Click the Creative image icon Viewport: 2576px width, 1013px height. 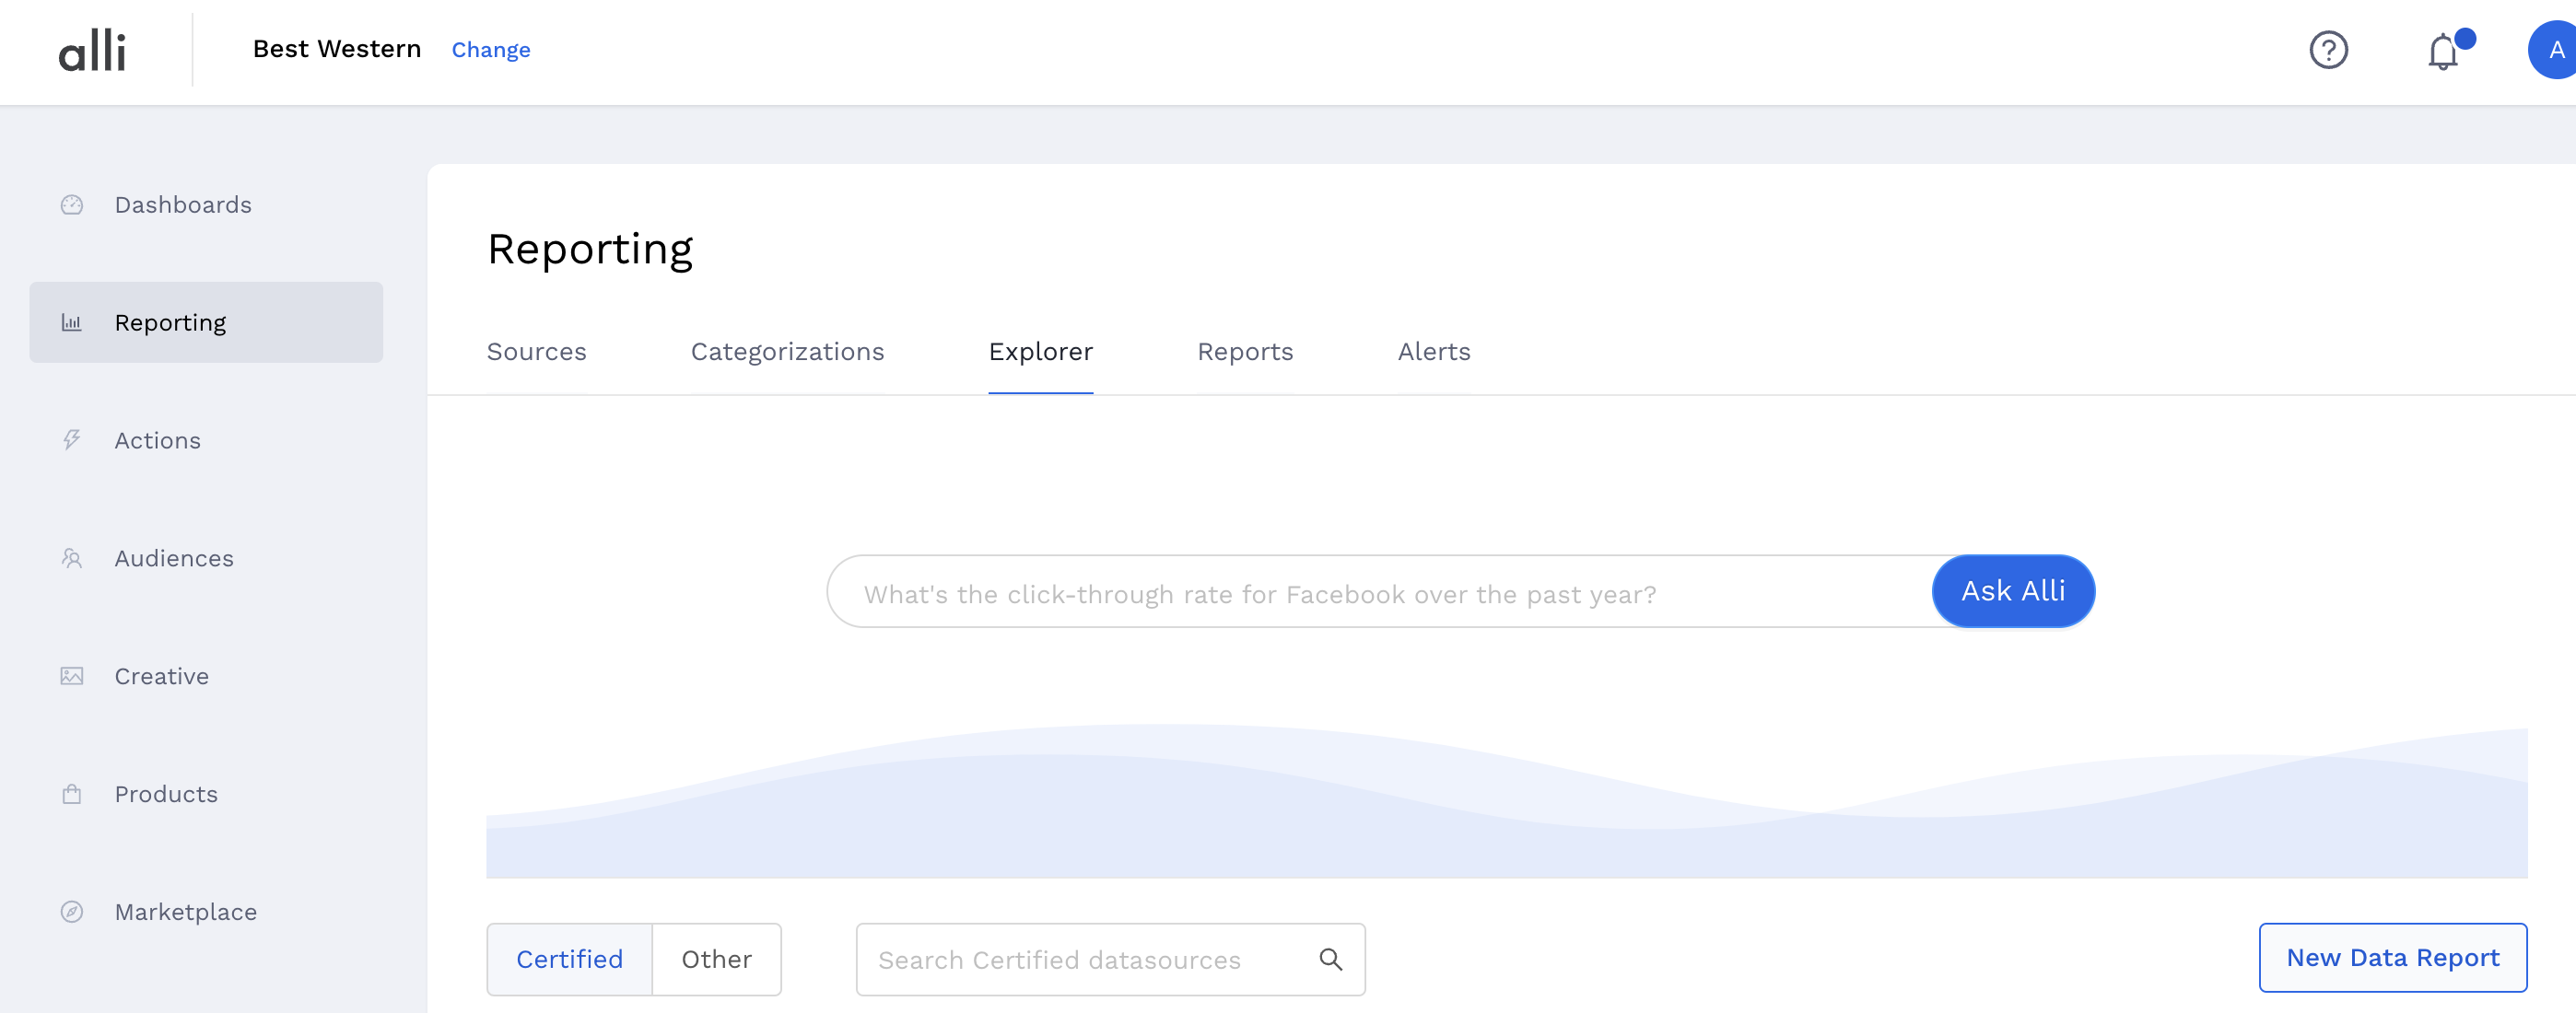click(x=72, y=677)
